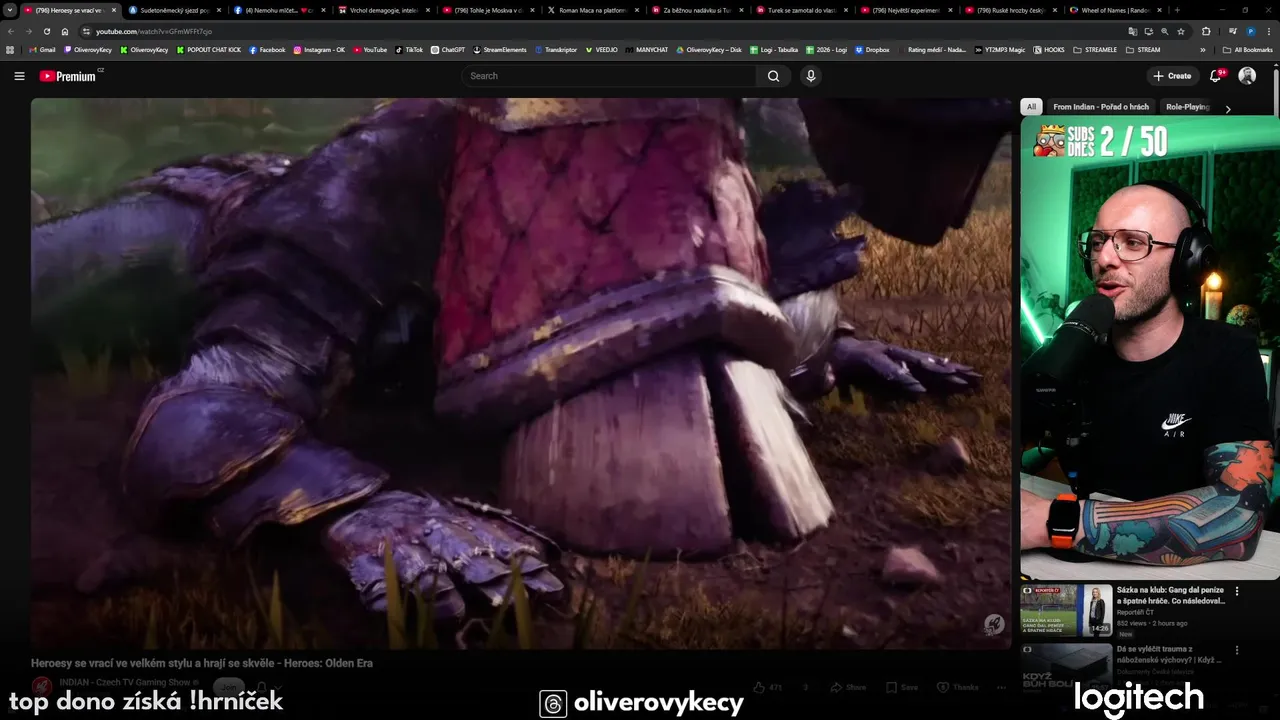The width and height of the screenshot is (1280, 720).
Task: Show hidden bookmarks chevron
Action: coord(1203,49)
